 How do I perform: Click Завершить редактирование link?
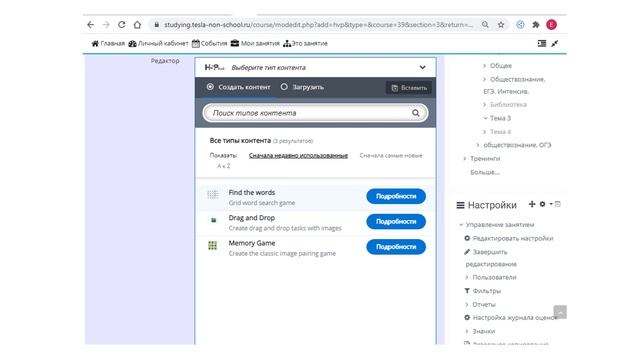pyautogui.click(x=491, y=258)
